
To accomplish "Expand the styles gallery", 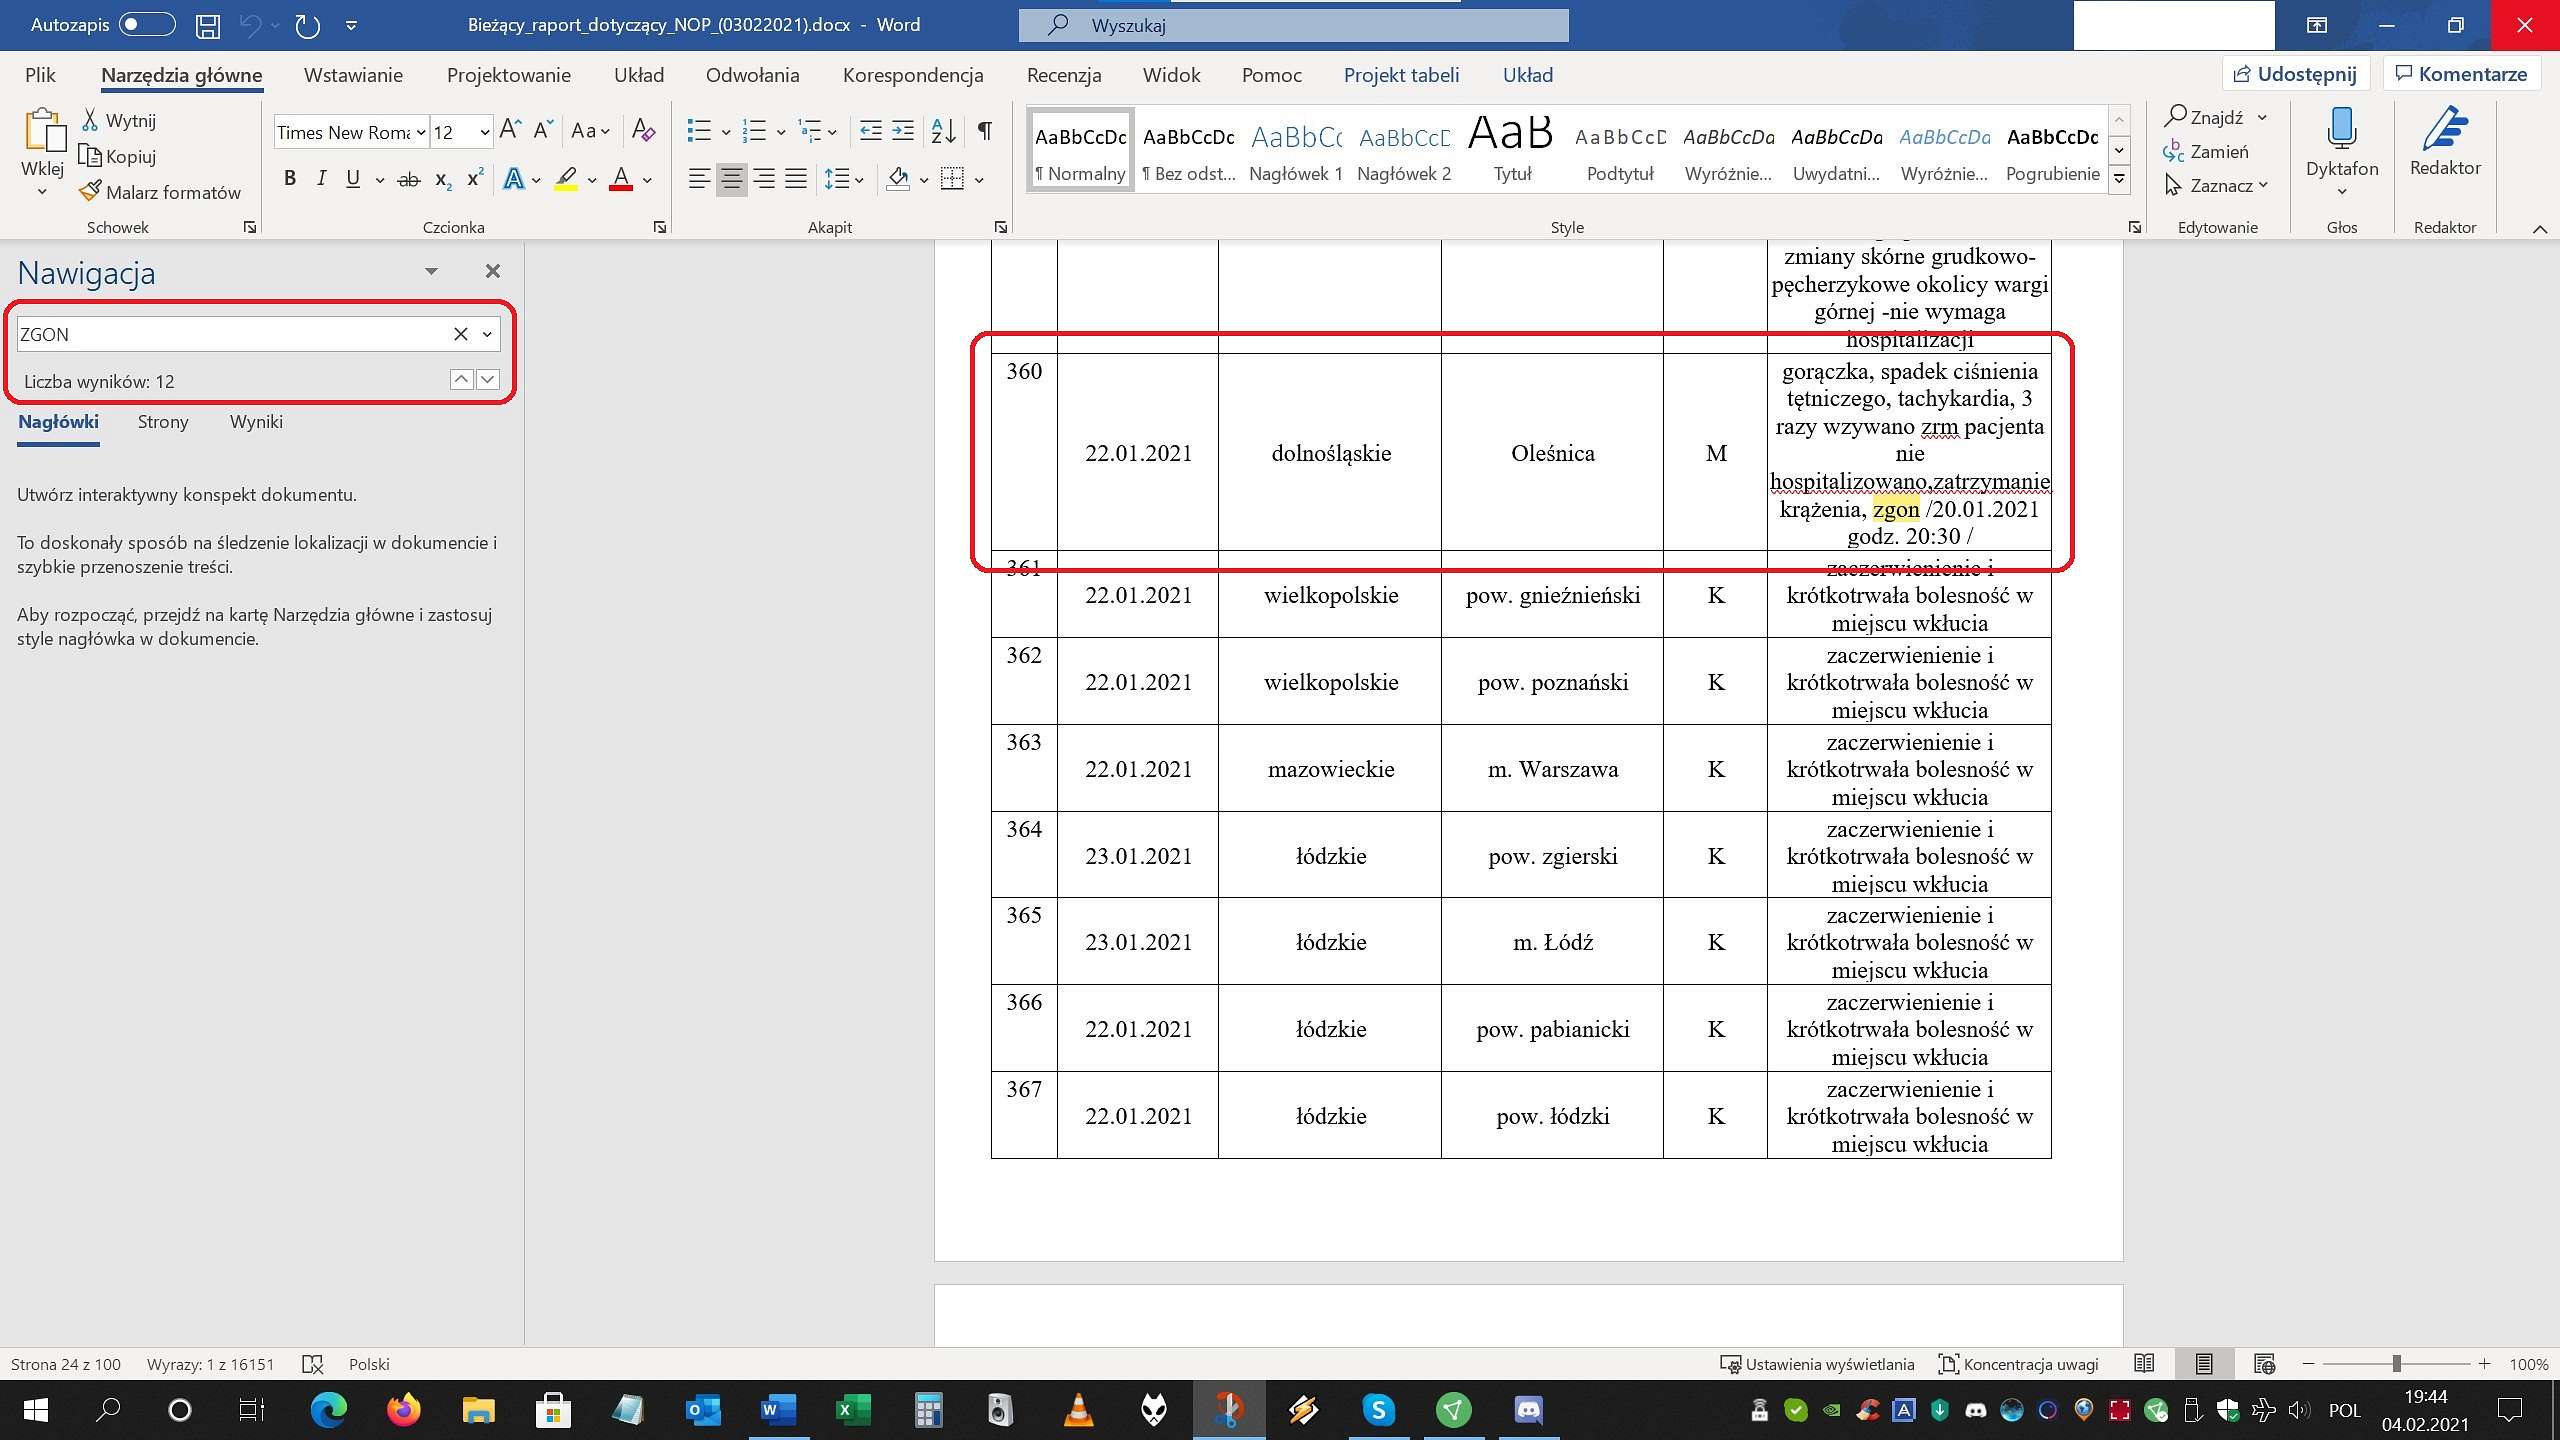I will point(2119,180).
